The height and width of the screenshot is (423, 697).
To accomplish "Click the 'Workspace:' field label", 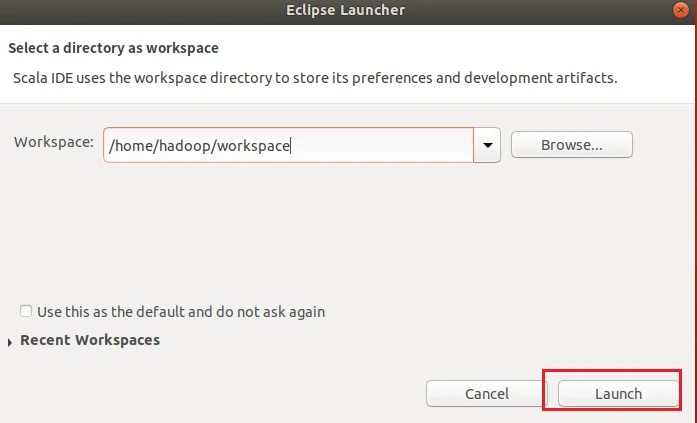I will point(54,142).
